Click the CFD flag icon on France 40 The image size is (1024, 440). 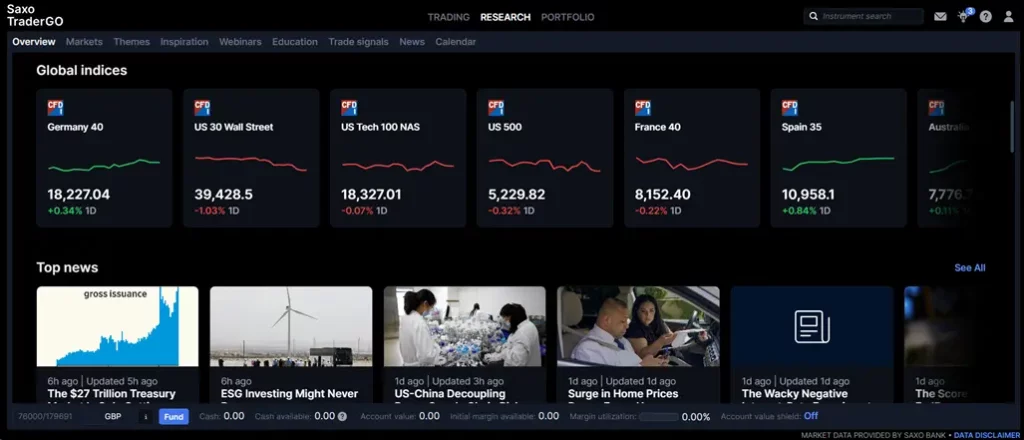643,108
